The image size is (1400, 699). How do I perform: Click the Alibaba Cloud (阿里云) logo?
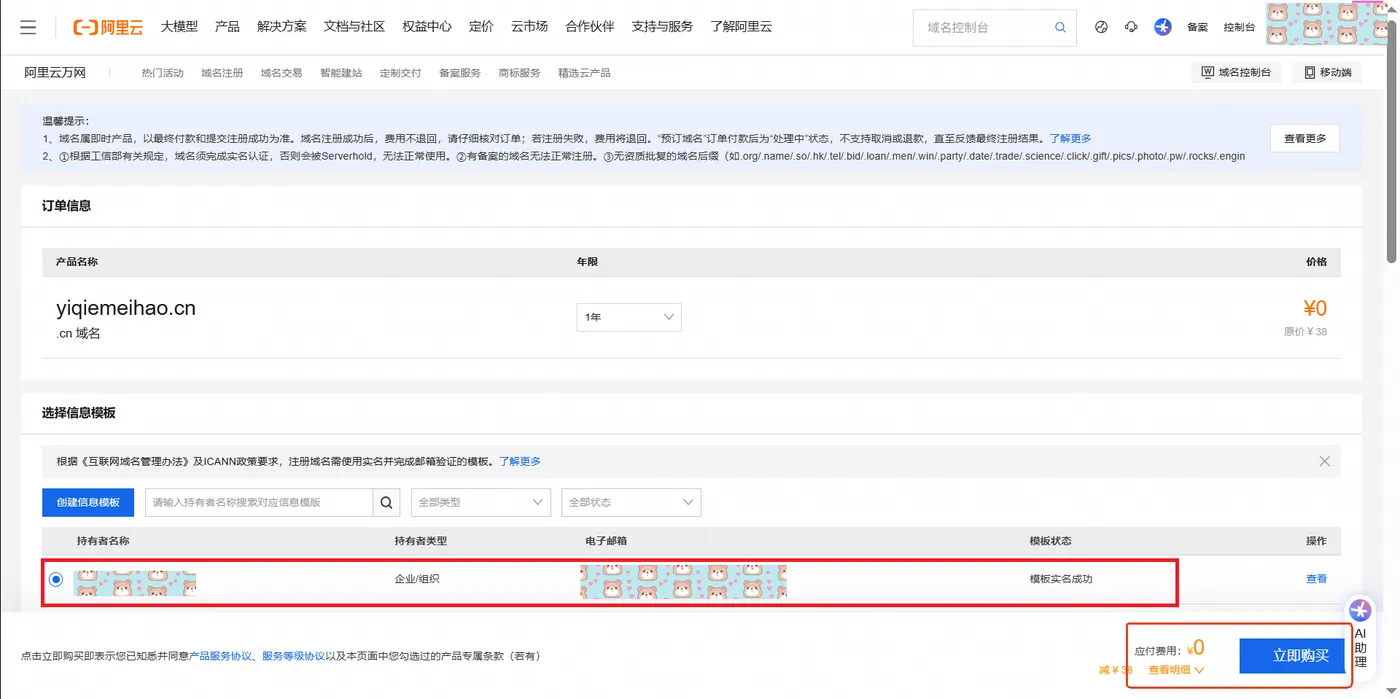107,27
